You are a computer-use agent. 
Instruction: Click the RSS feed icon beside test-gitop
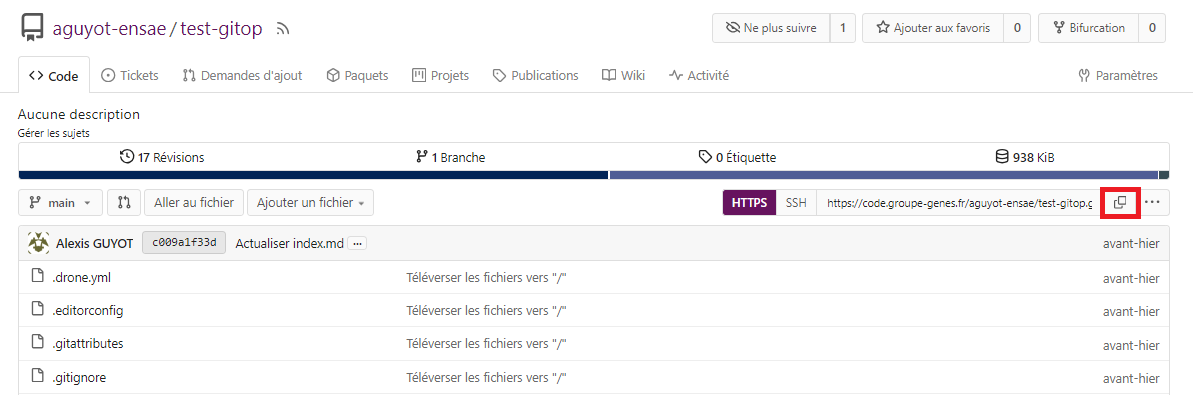pos(283,29)
